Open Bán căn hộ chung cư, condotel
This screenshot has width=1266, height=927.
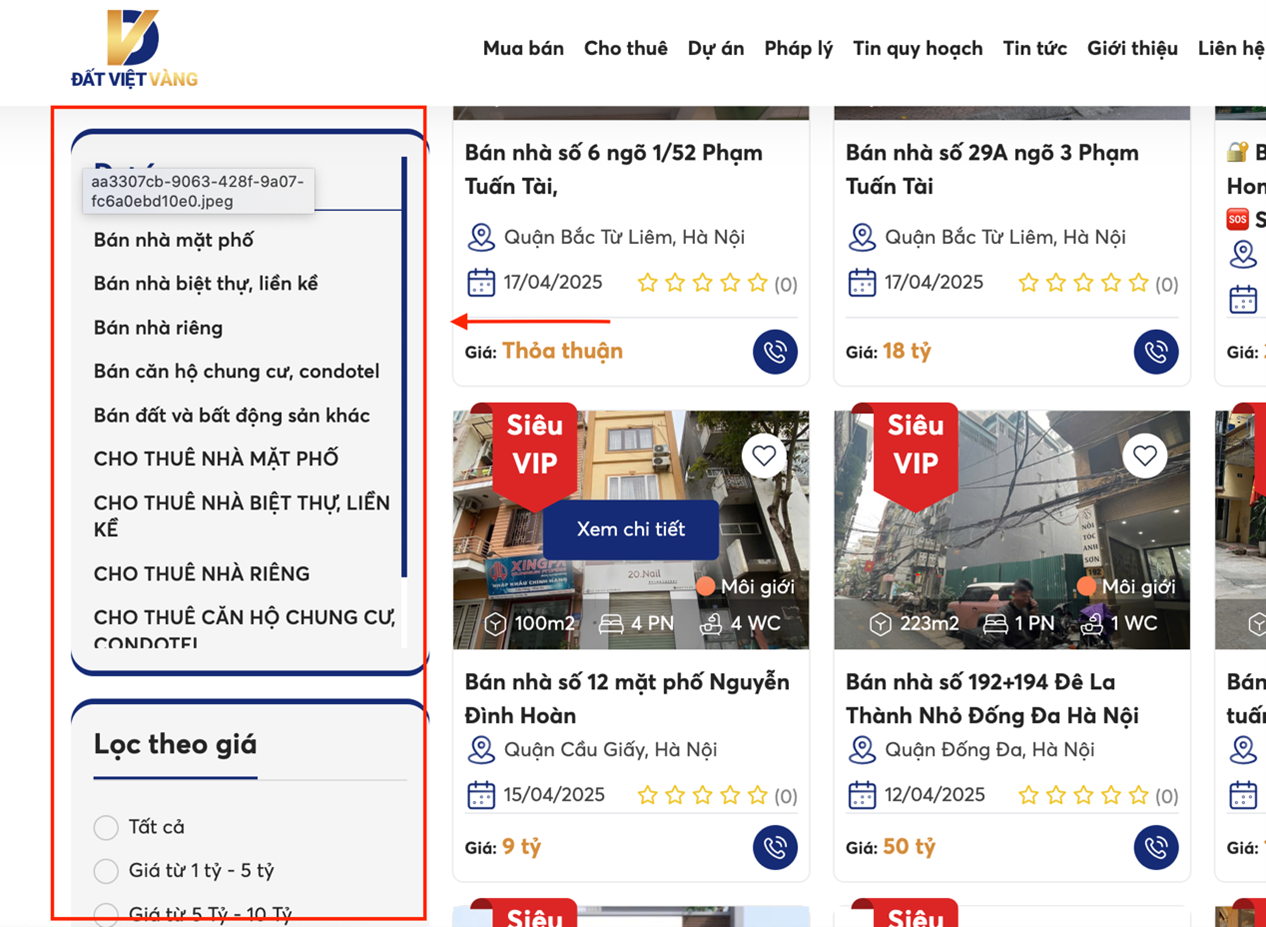click(237, 372)
